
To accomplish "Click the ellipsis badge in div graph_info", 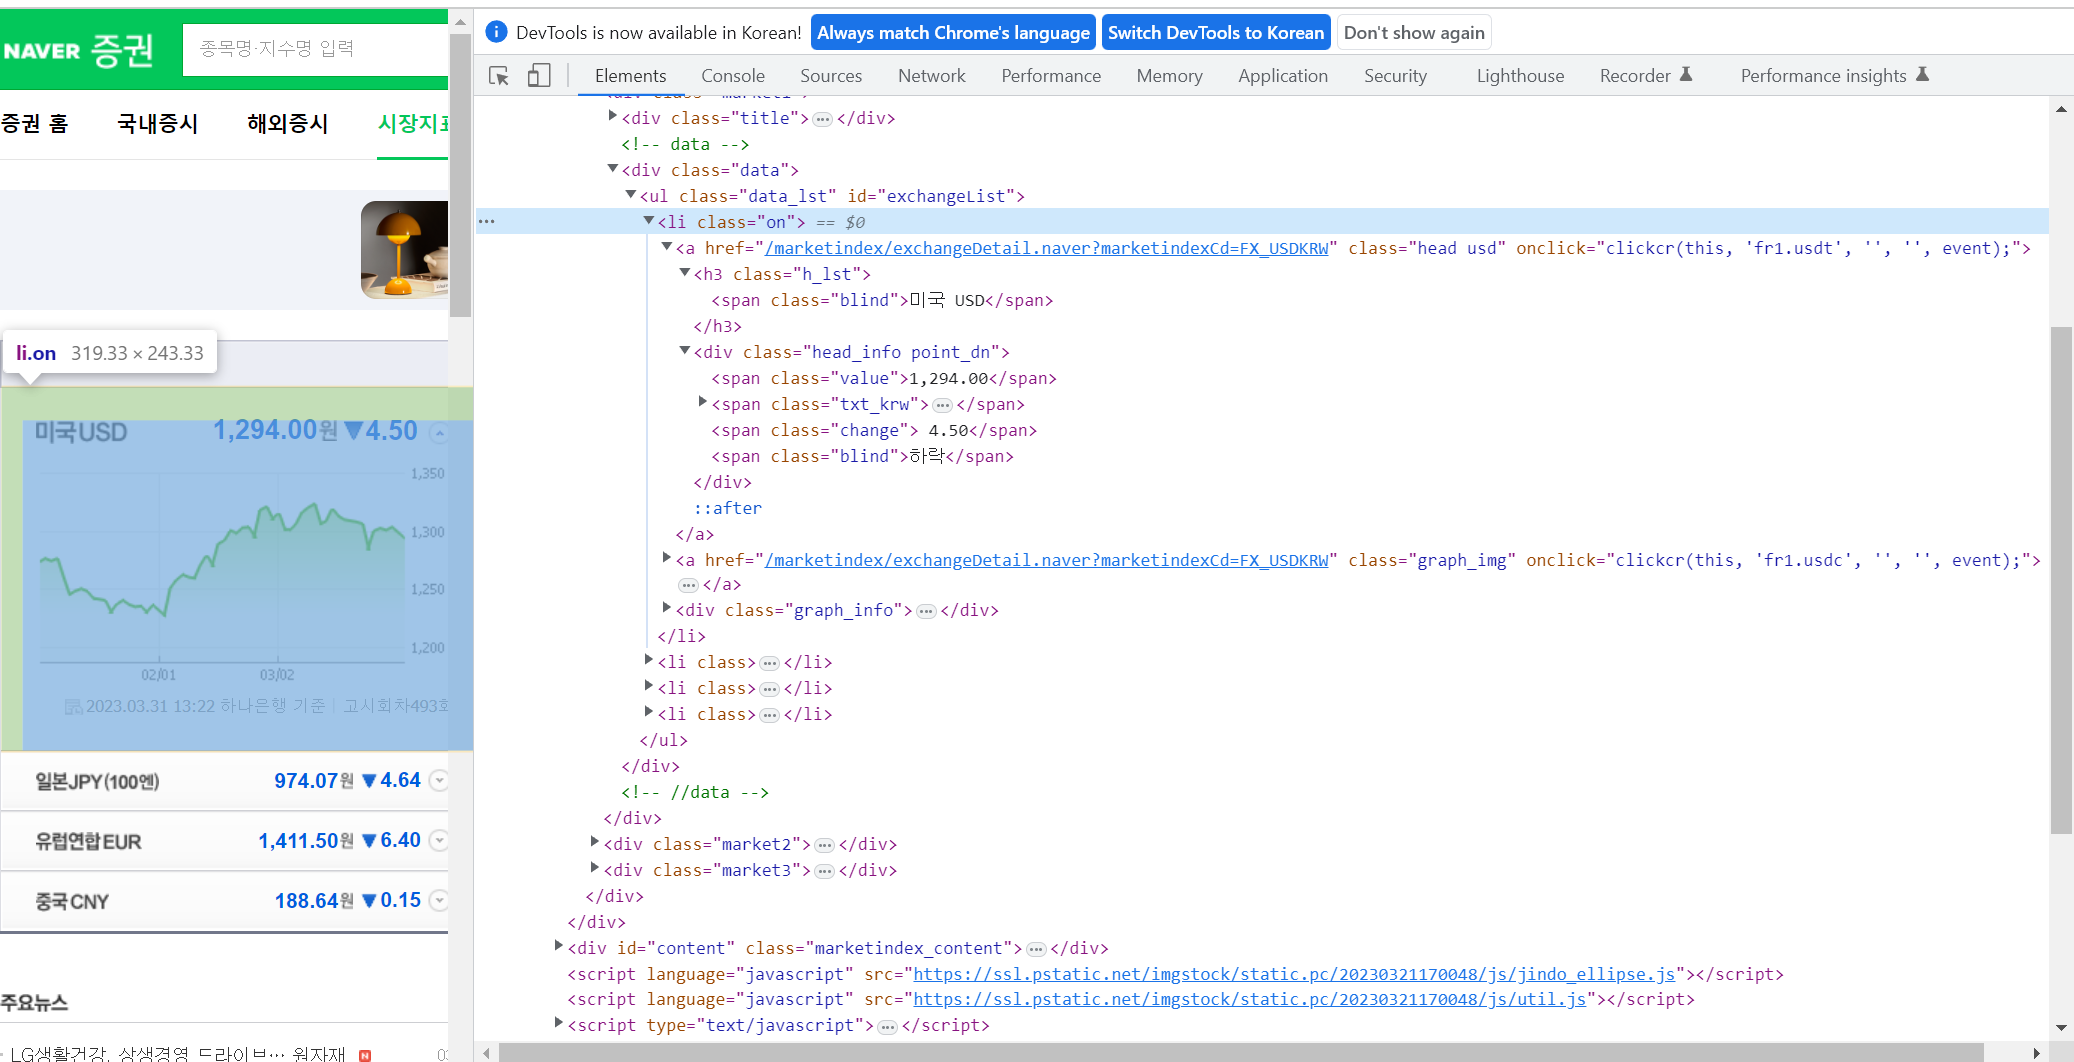I will (x=926, y=611).
